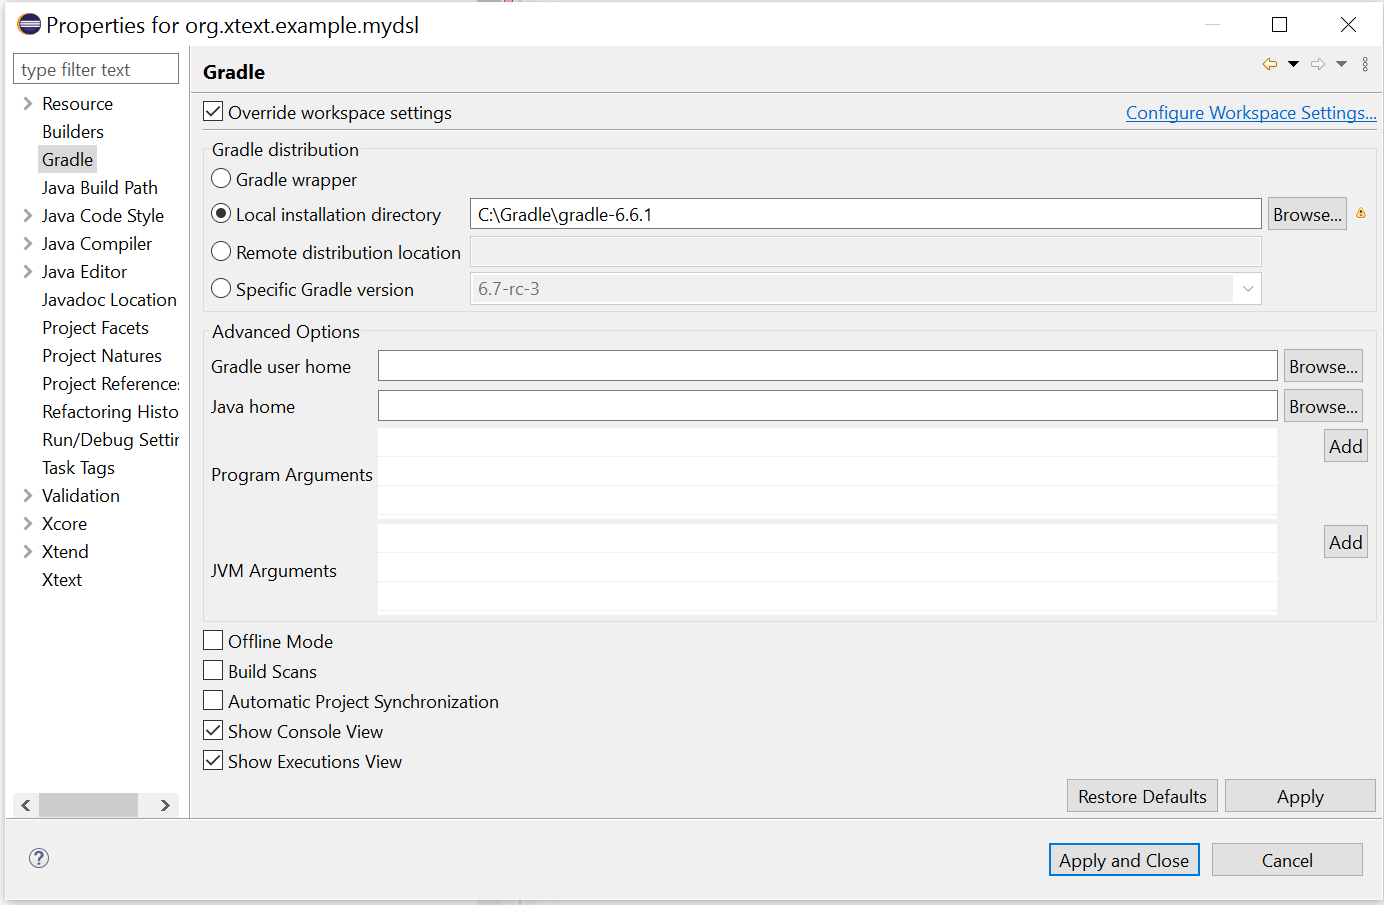Expand the Java Editor node
1384x905 pixels.
coord(28,271)
